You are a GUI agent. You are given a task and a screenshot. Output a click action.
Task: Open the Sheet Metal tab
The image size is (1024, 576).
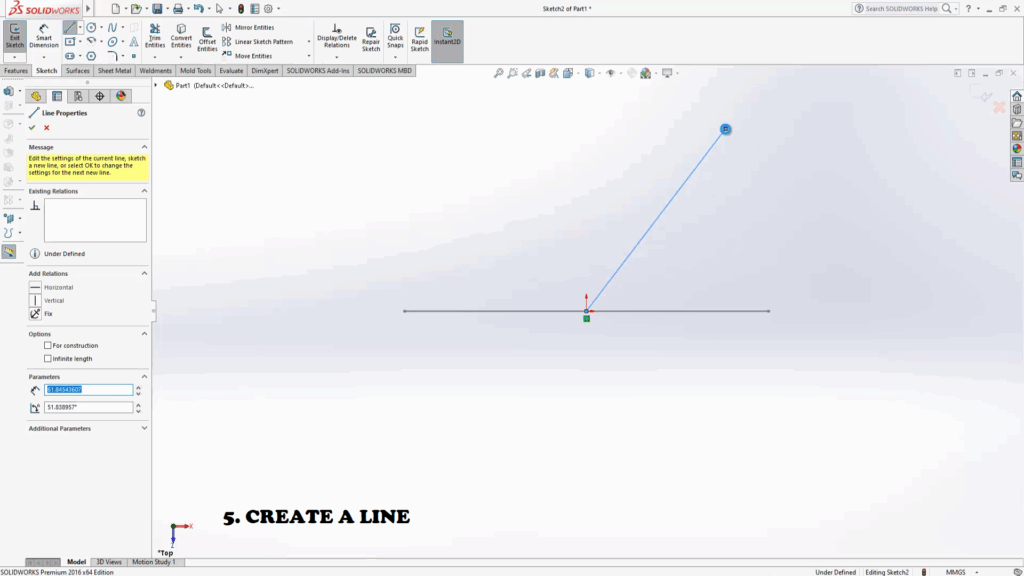point(114,71)
